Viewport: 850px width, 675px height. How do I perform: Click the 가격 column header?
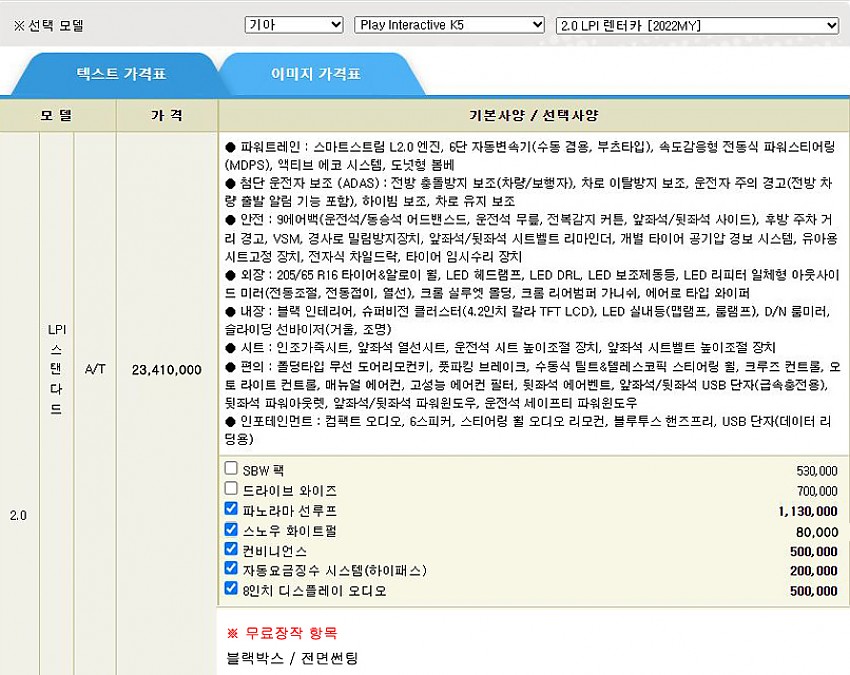[166, 115]
